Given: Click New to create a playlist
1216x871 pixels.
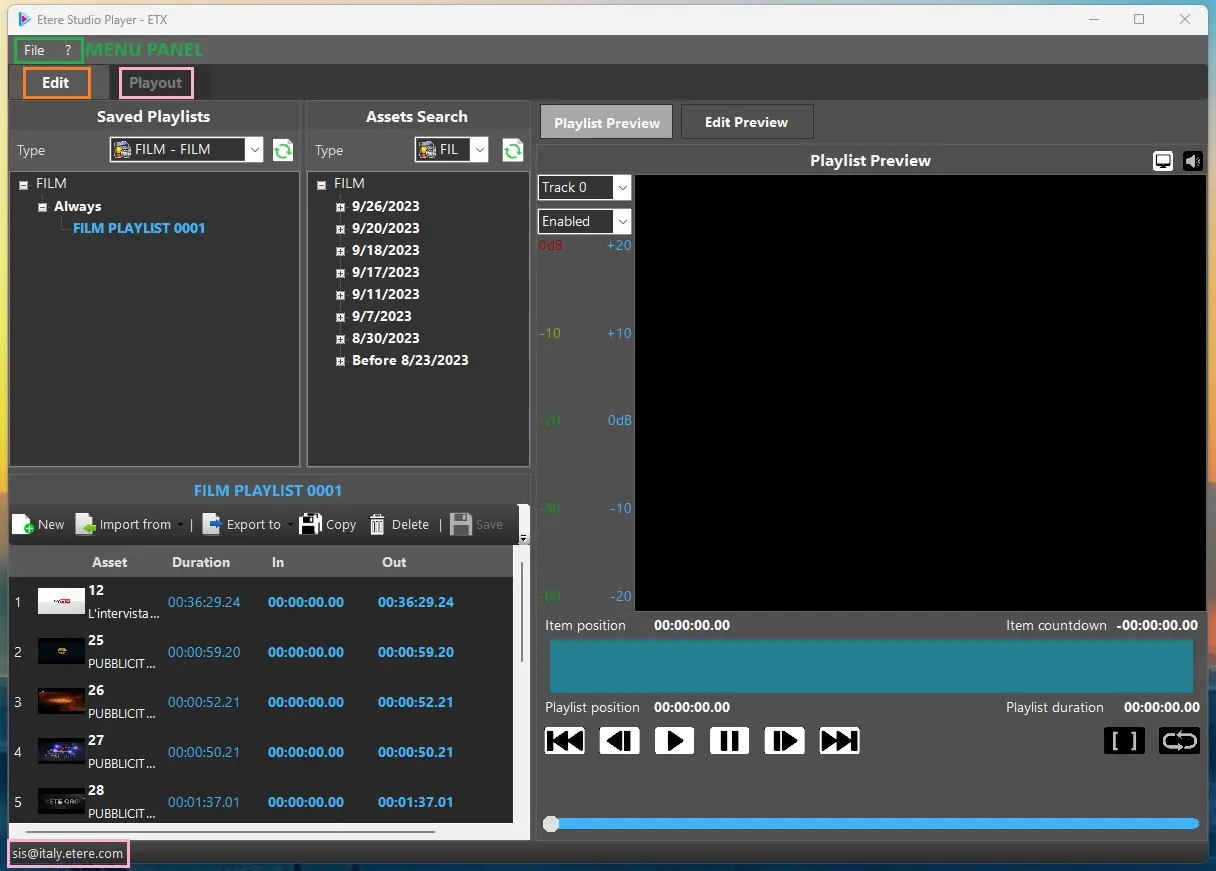Looking at the screenshot, I should tap(38, 524).
